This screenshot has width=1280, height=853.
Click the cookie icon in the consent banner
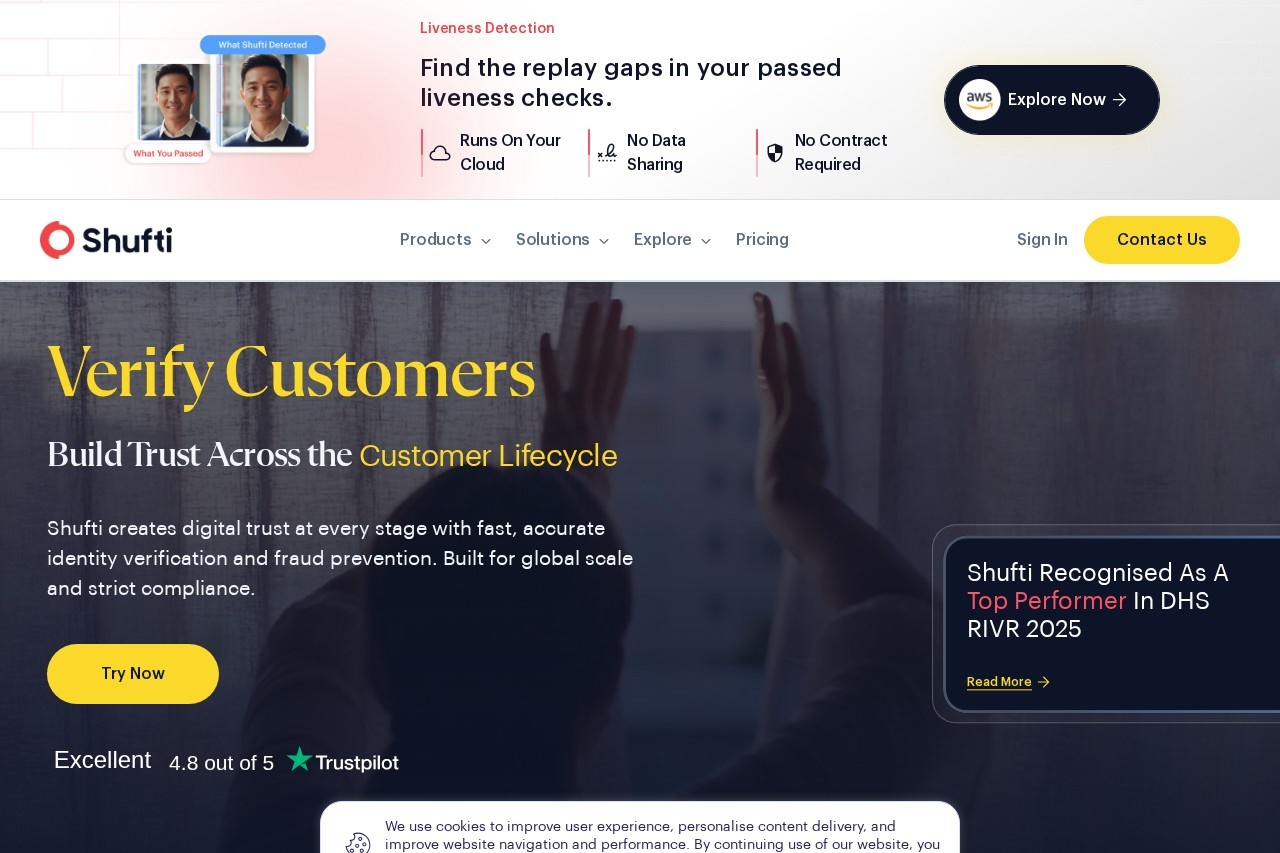click(358, 844)
